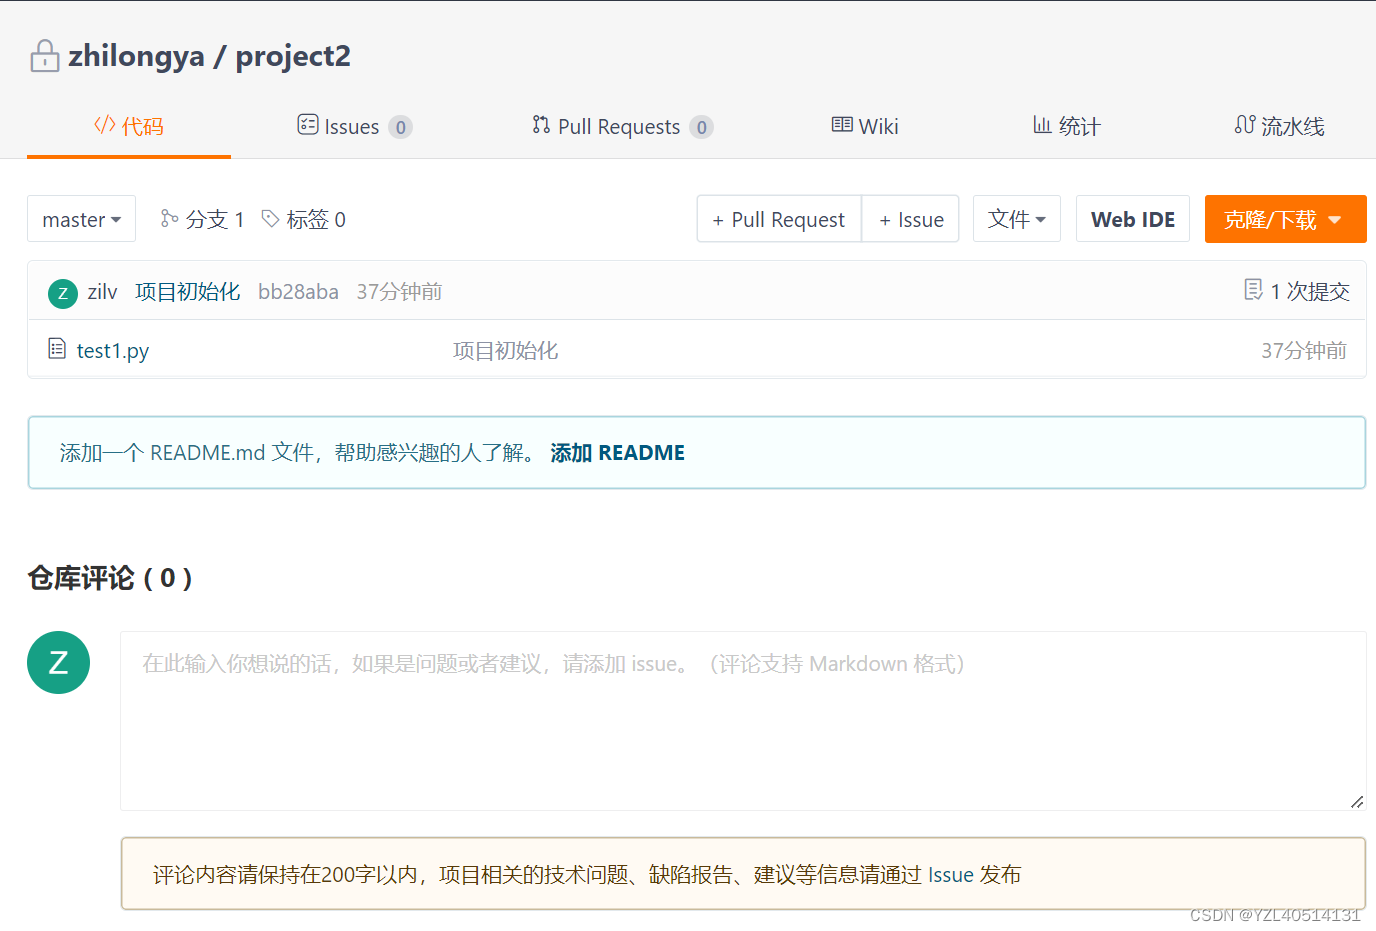Open the Wiki tab
This screenshot has height=931, width=1376.
pos(865,127)
